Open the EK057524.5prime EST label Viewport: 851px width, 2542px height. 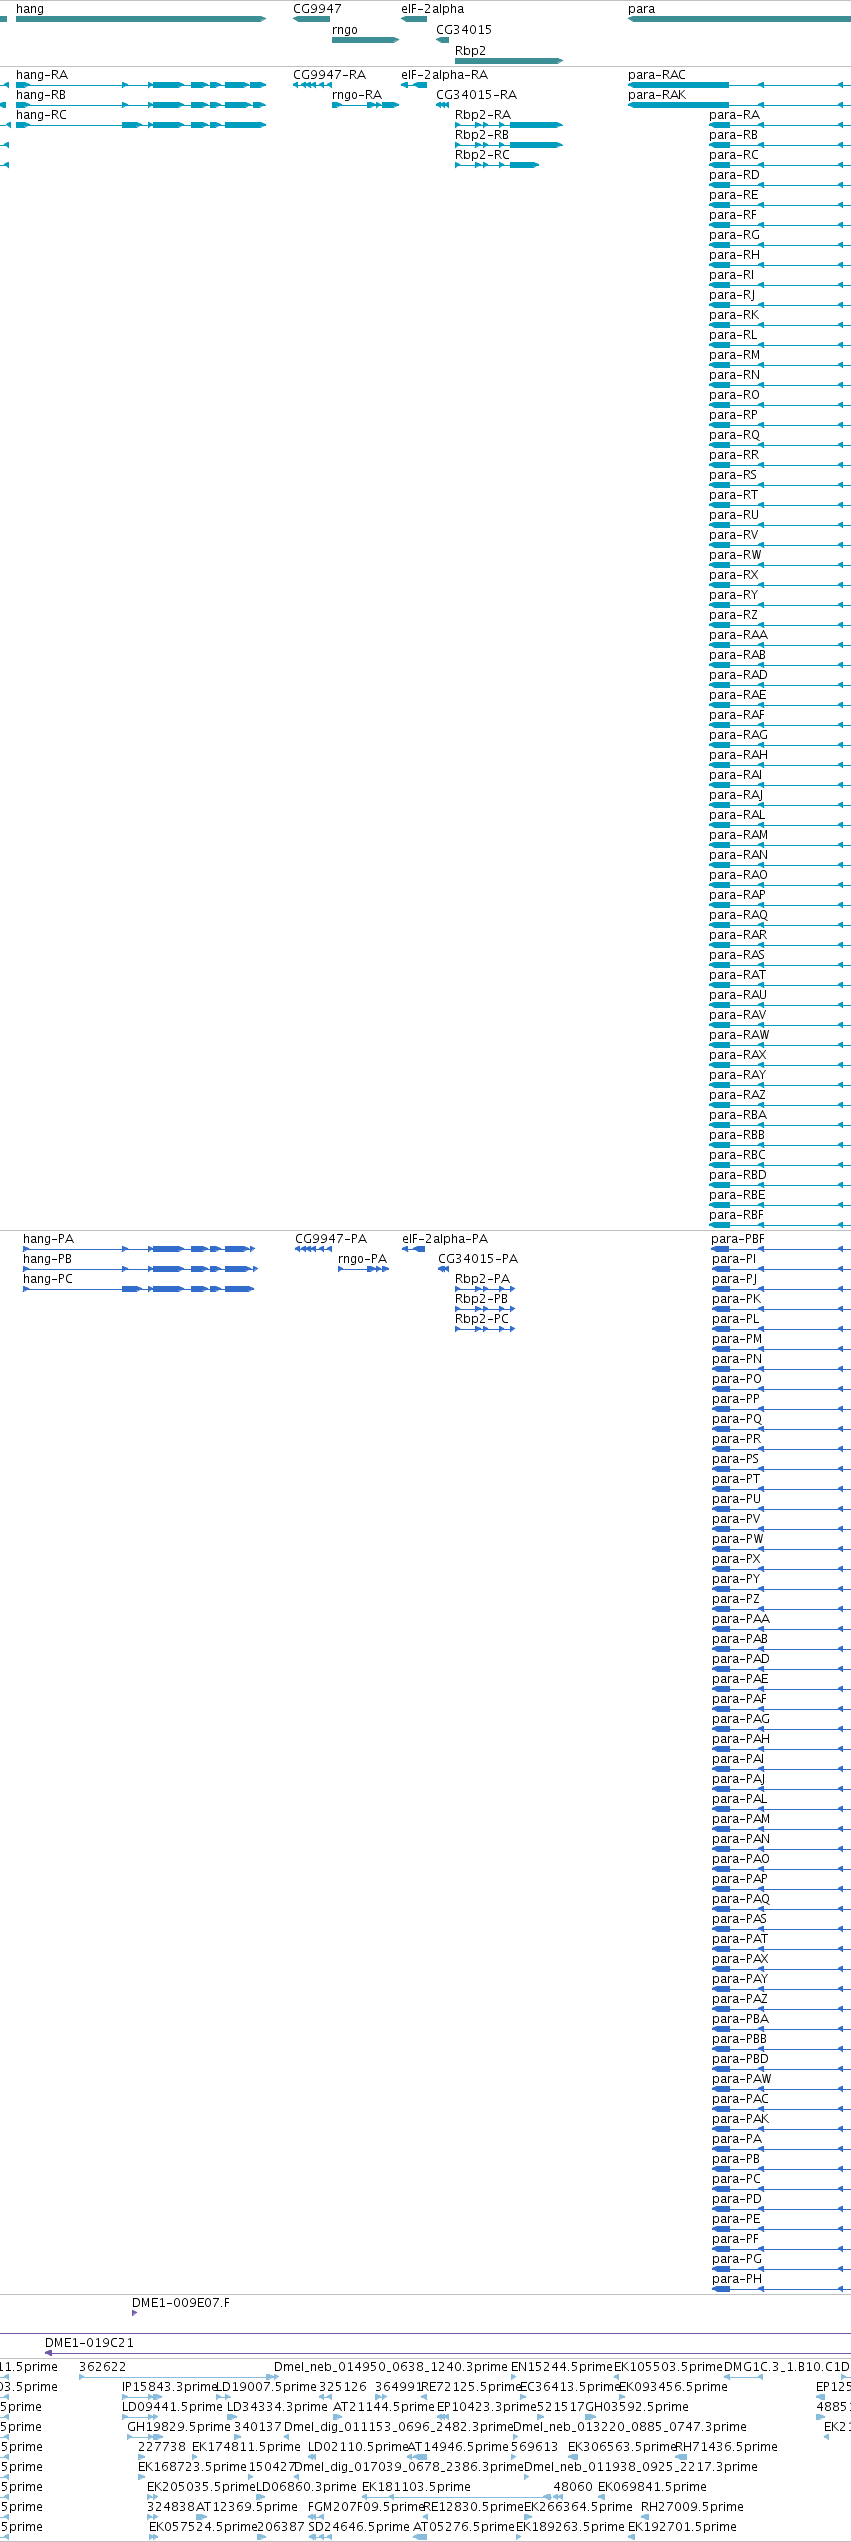tap(204, 2527)
